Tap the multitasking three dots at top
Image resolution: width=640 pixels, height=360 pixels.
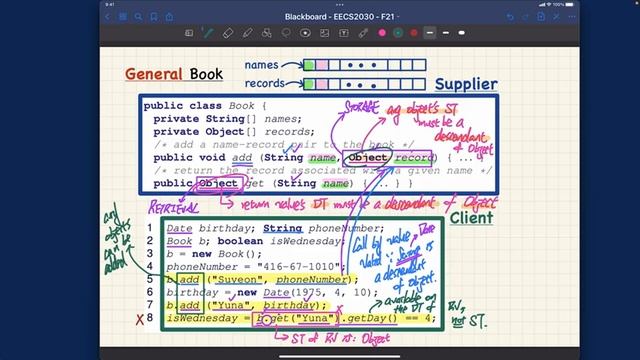340,5
